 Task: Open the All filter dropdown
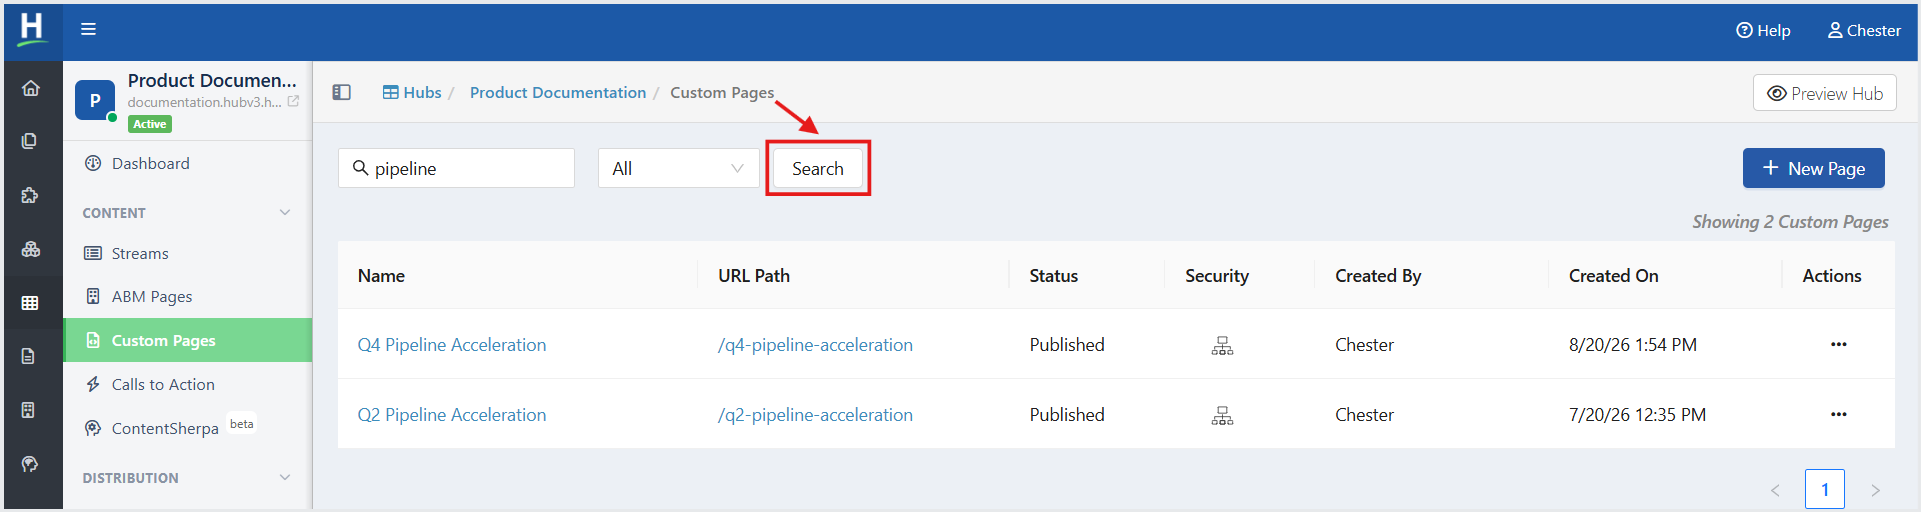pyautogui.click(x=679, y=168)
